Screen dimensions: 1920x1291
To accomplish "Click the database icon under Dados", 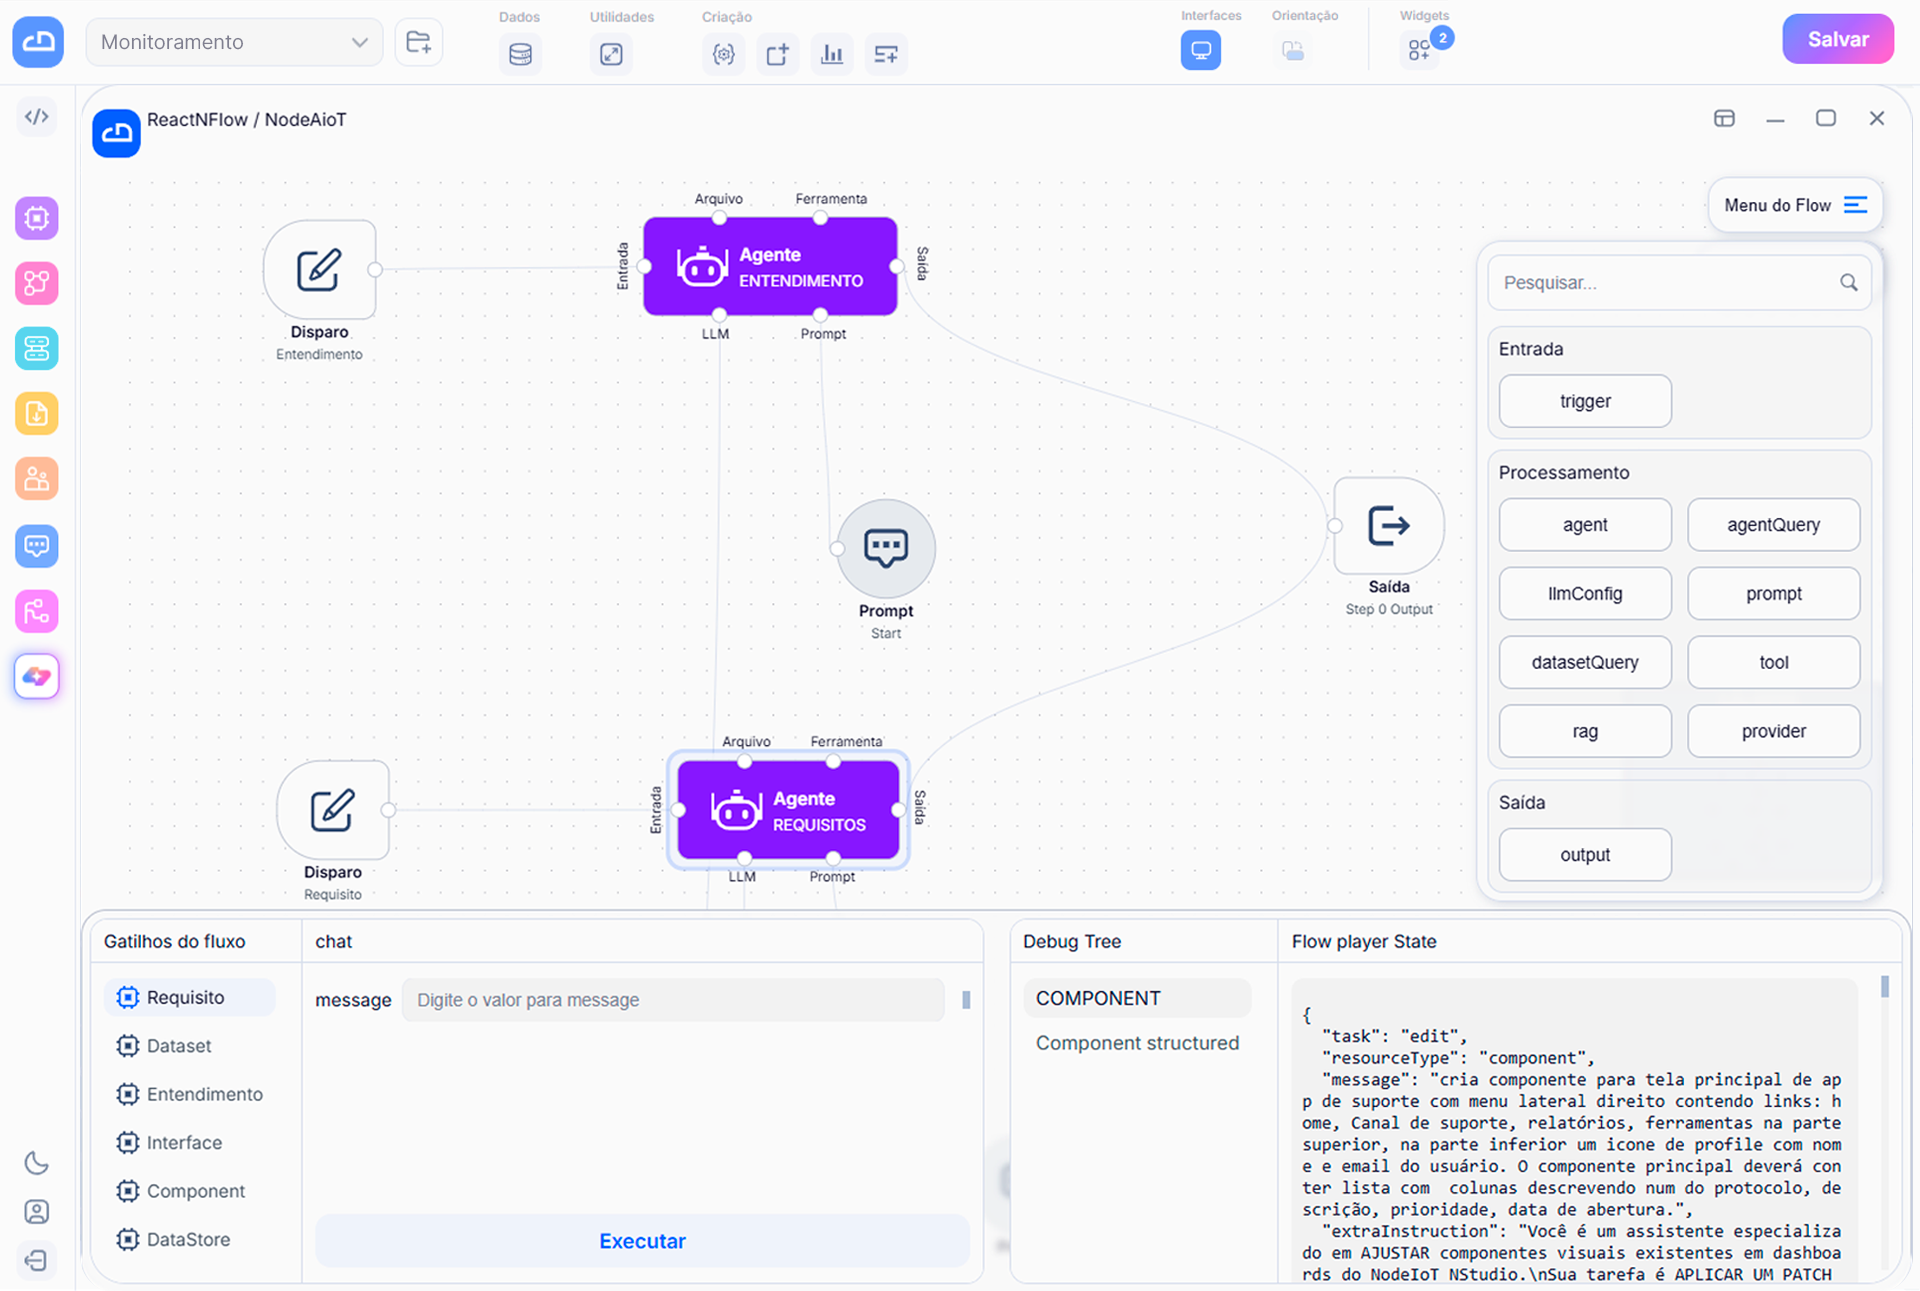I will click(x=520, y=54).
